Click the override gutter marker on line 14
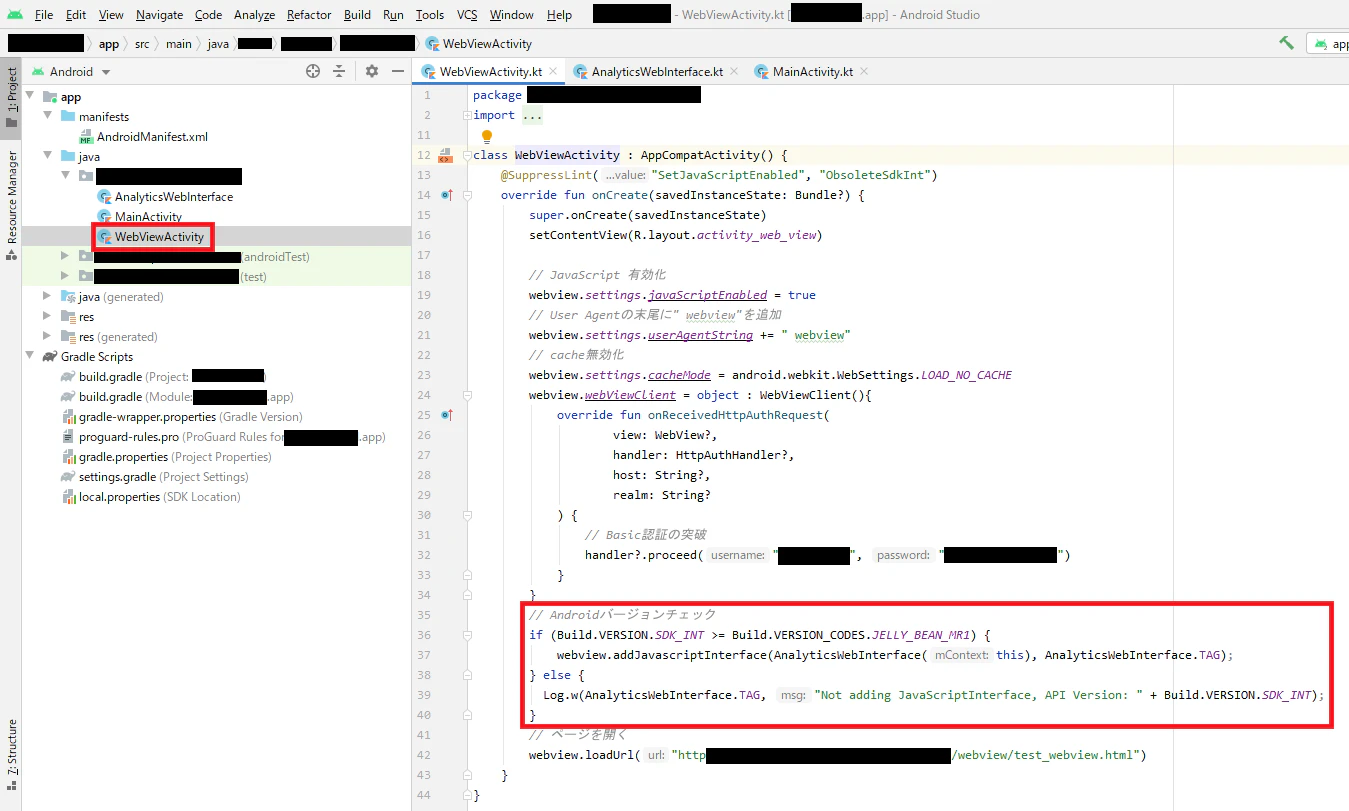 coord(447,195)
